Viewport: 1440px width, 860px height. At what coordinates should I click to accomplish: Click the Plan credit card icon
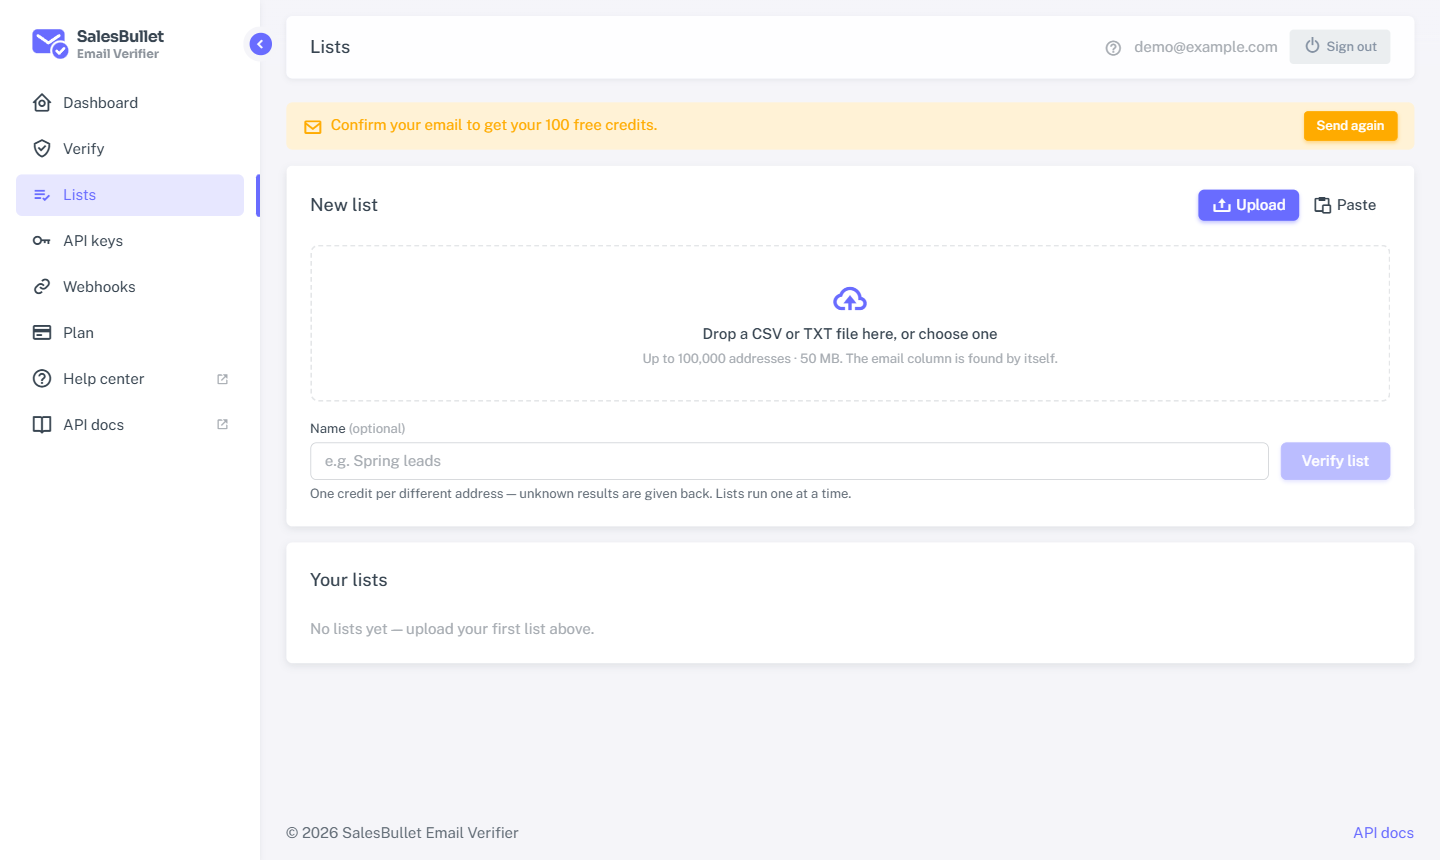tap(42, 333)
